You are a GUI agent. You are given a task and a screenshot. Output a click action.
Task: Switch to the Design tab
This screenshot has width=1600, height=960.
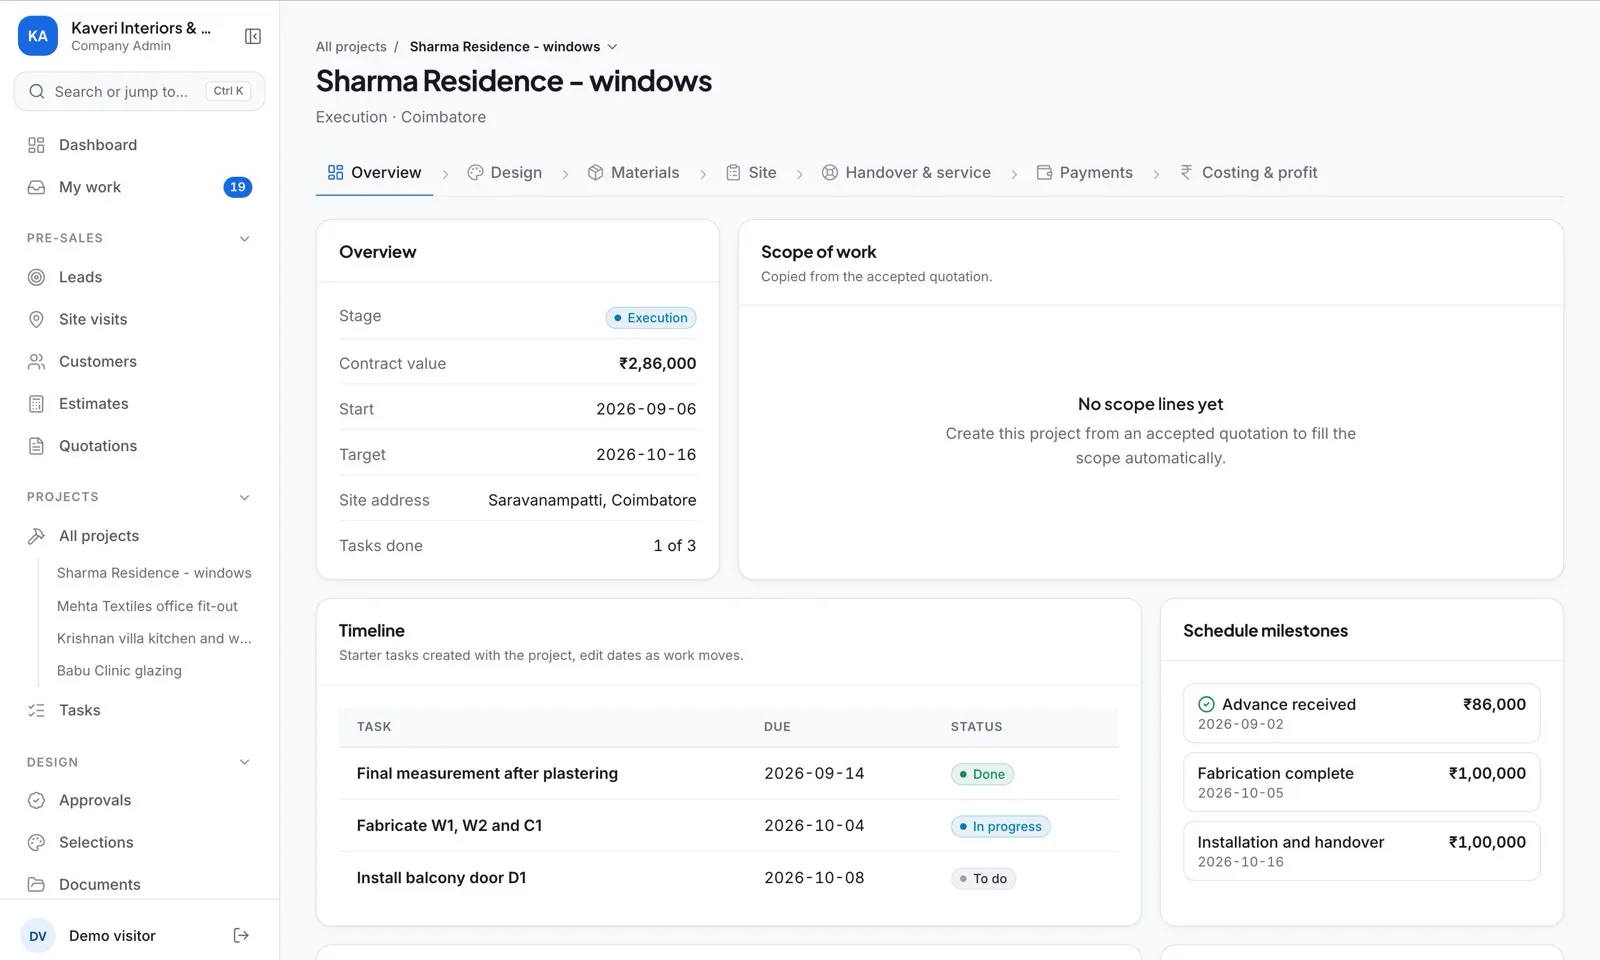[x=505, y=172]
